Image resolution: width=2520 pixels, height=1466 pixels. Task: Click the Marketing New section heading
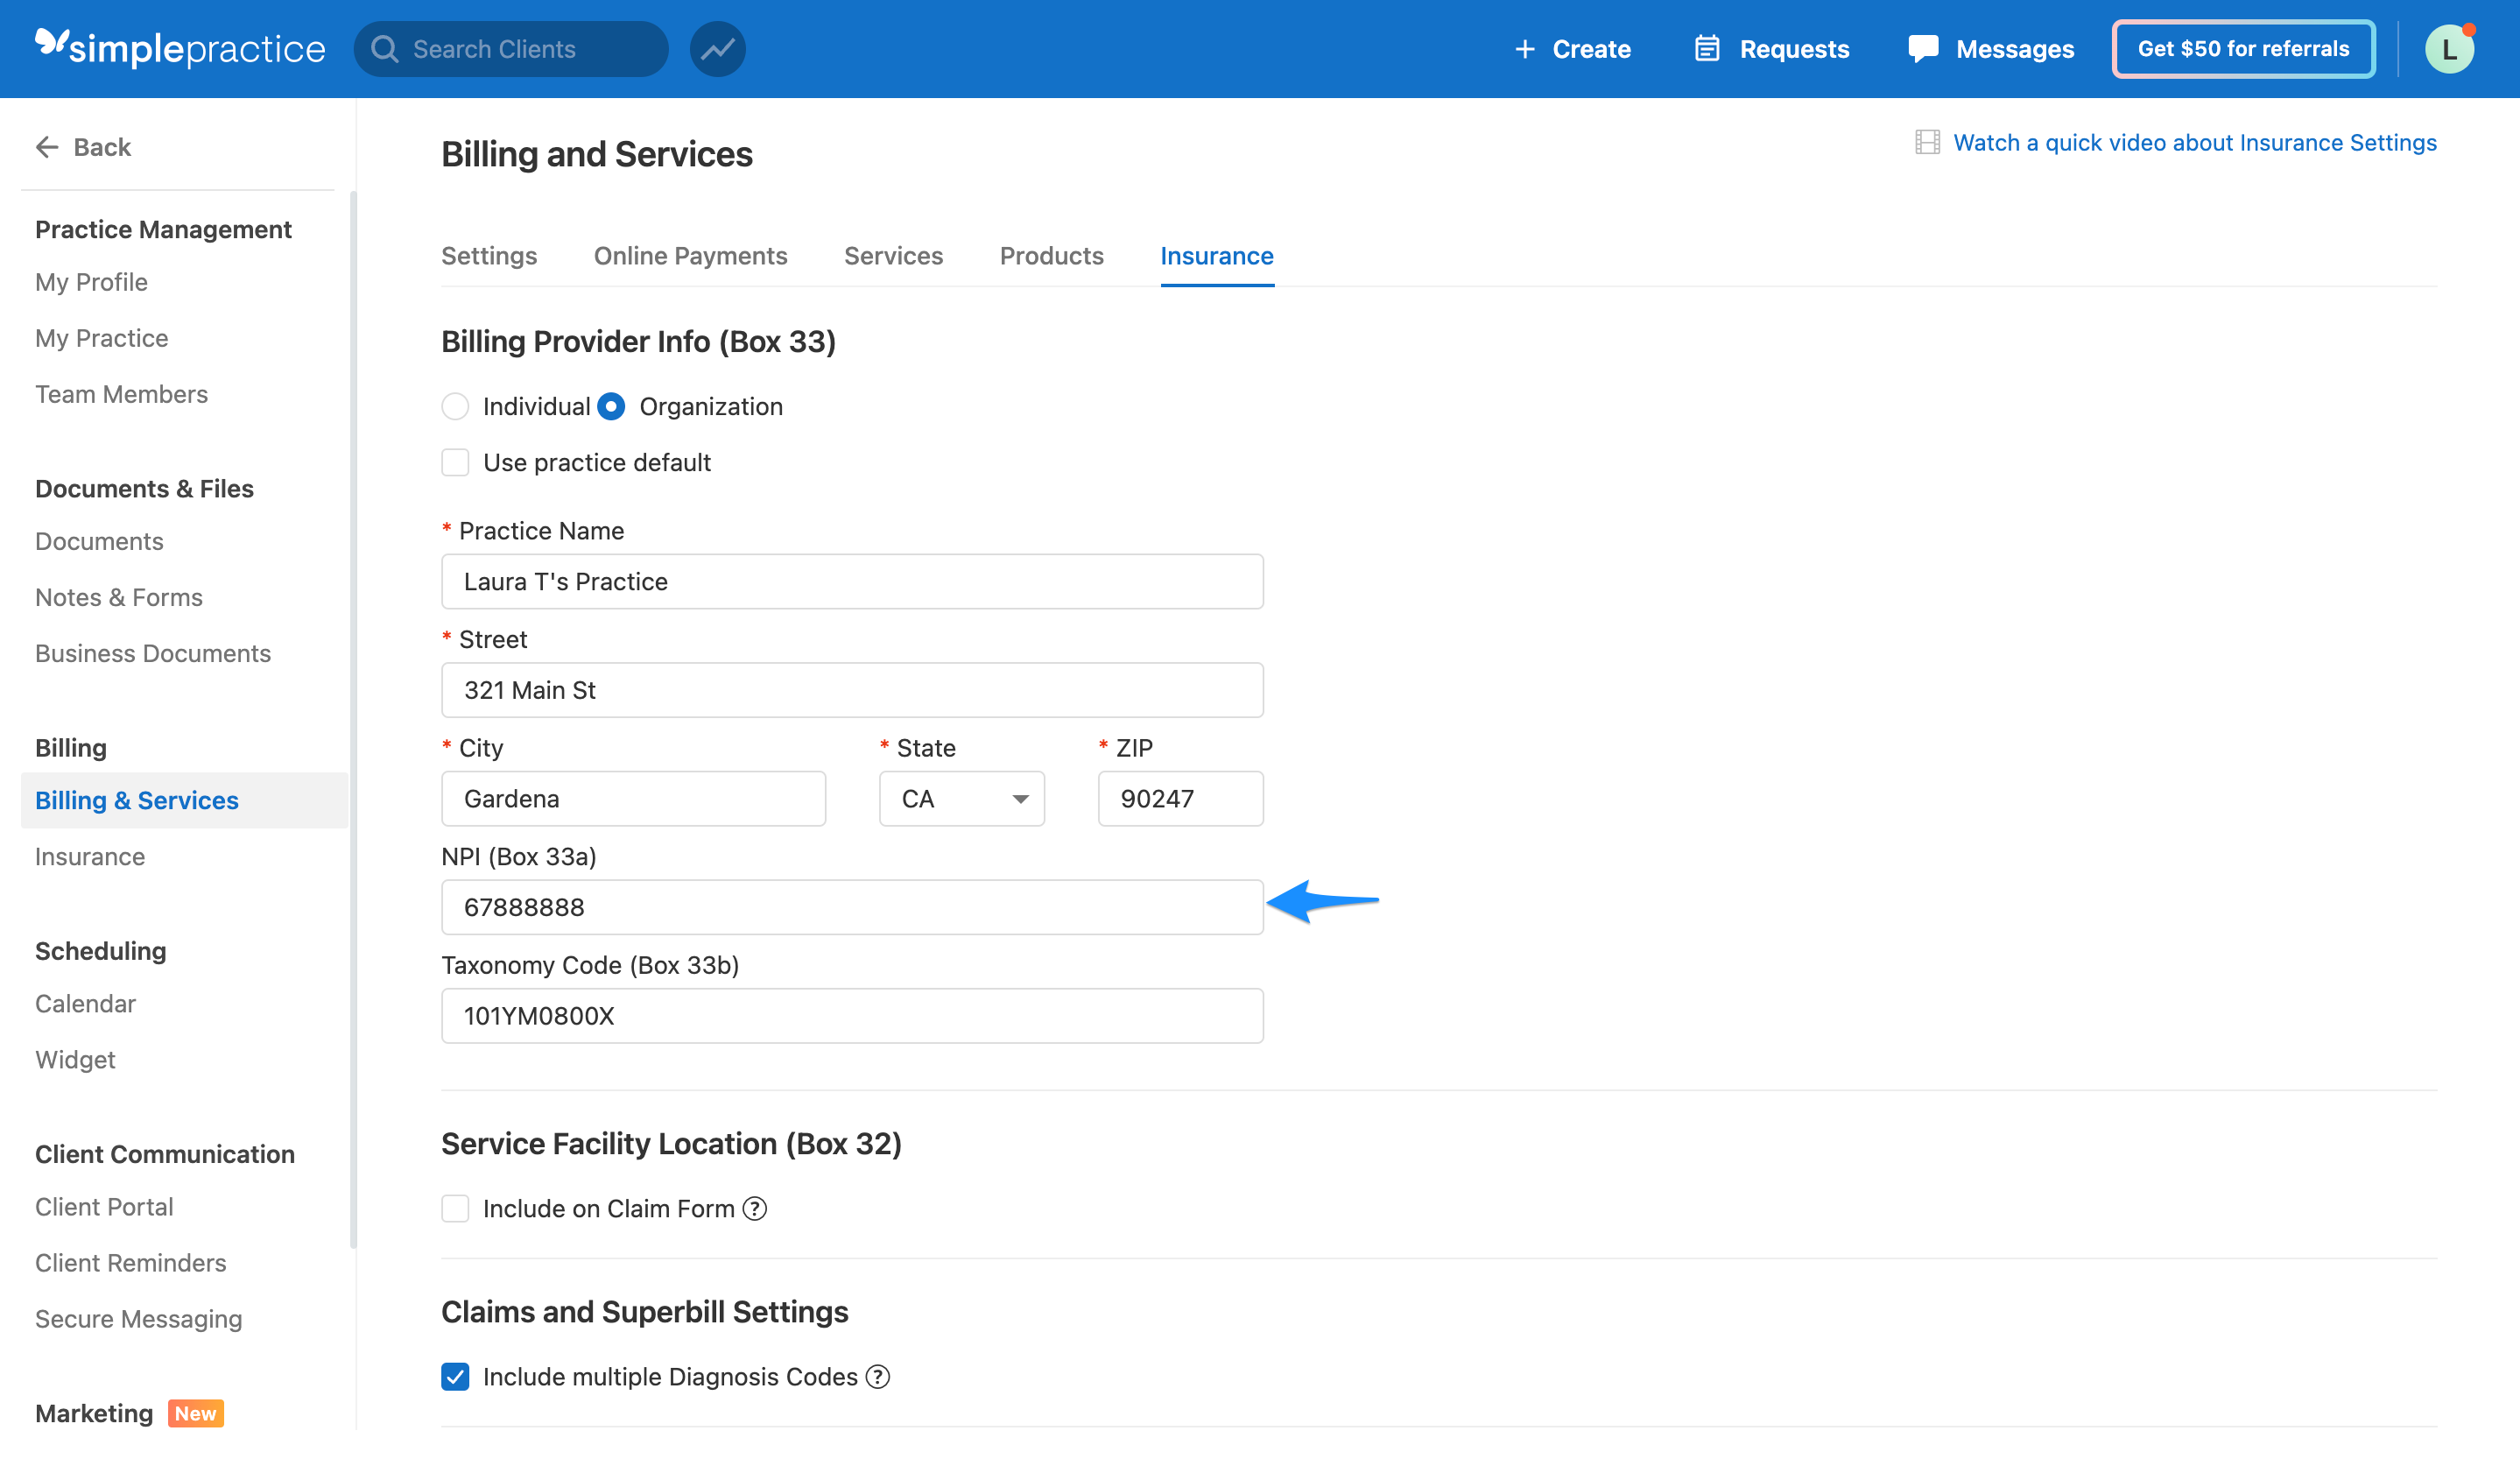[x=129, y=1413]
